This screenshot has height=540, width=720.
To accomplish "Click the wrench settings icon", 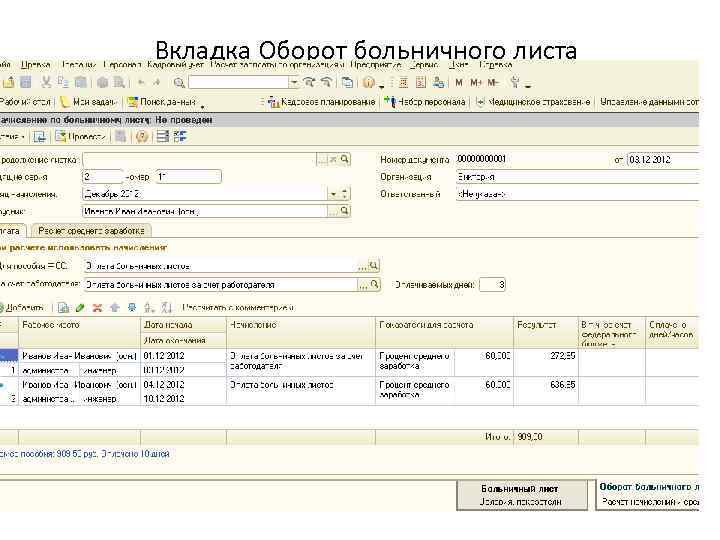I will pyautogui.click(x=515, y=83).
